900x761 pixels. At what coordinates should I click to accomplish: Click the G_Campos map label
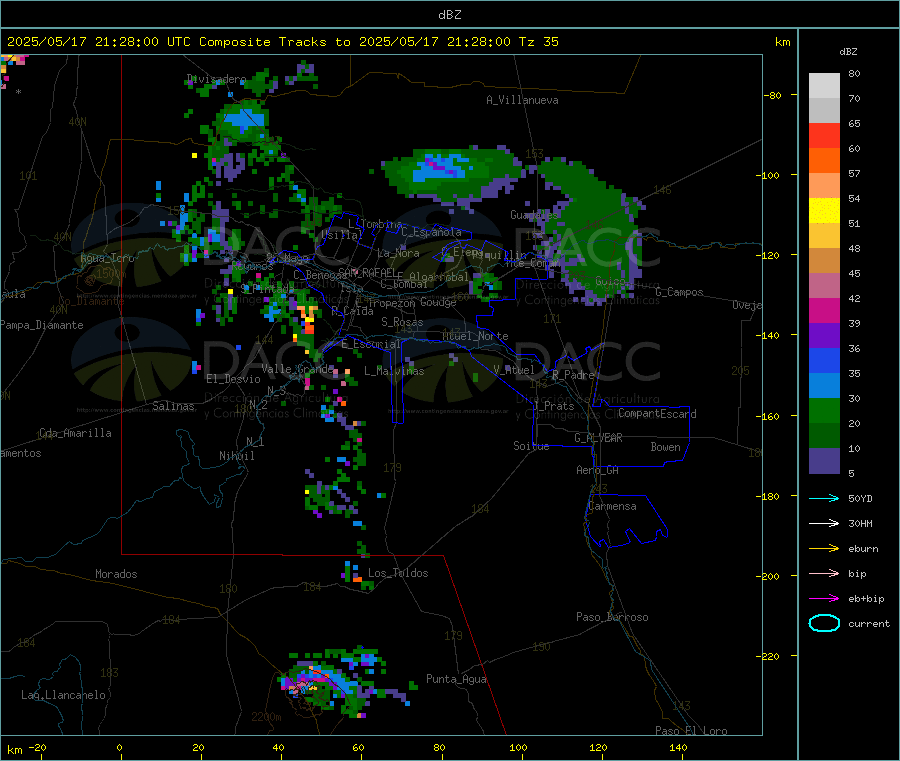pyautogui.click(x=680, y=292)
